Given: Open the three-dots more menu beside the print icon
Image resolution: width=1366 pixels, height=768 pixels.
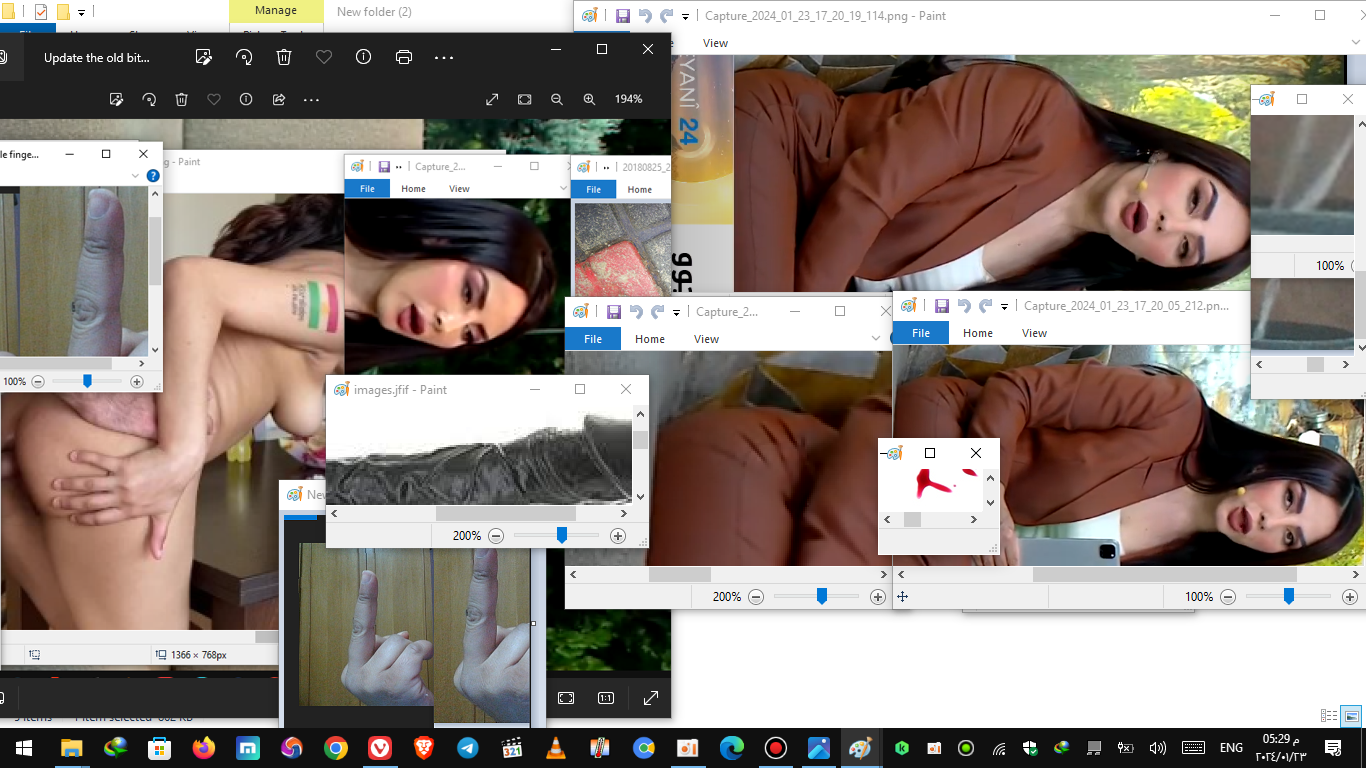Looking at the screenshot, I should [444, 57].
